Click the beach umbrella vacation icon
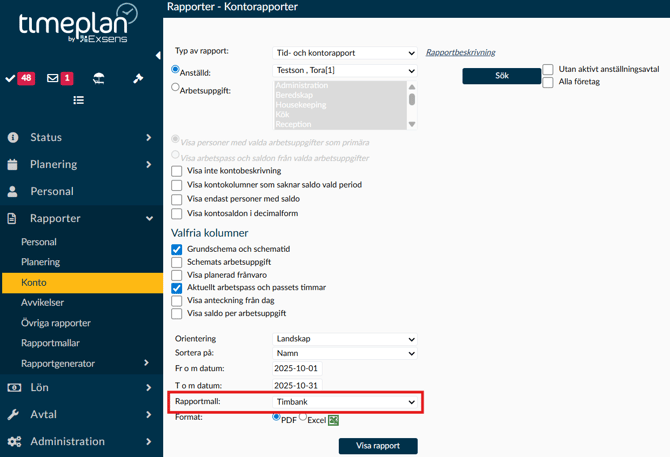 point(98,78)
